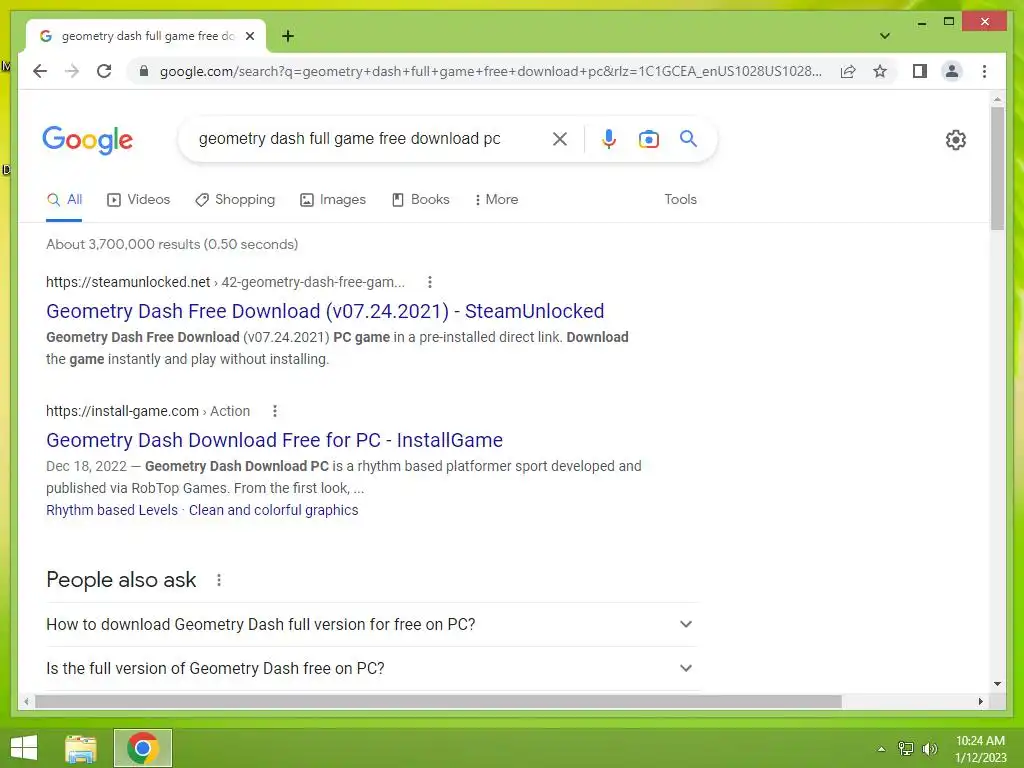This screenshot has height=768, width=1024.
Task: Open File Explorer from taskbar
Action: click(x=81, y=748)
